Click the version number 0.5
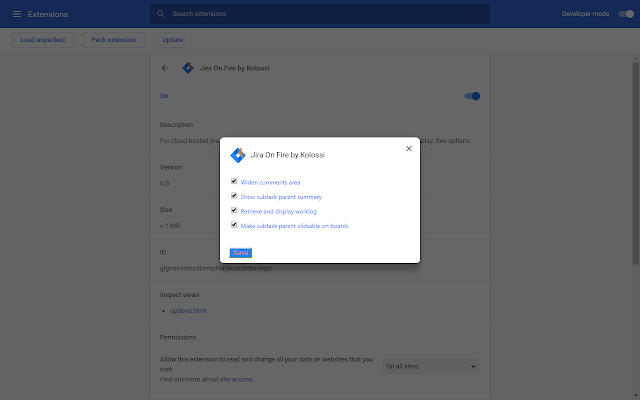This screenshot has width=640, height=400. click(x=164, y=183)
